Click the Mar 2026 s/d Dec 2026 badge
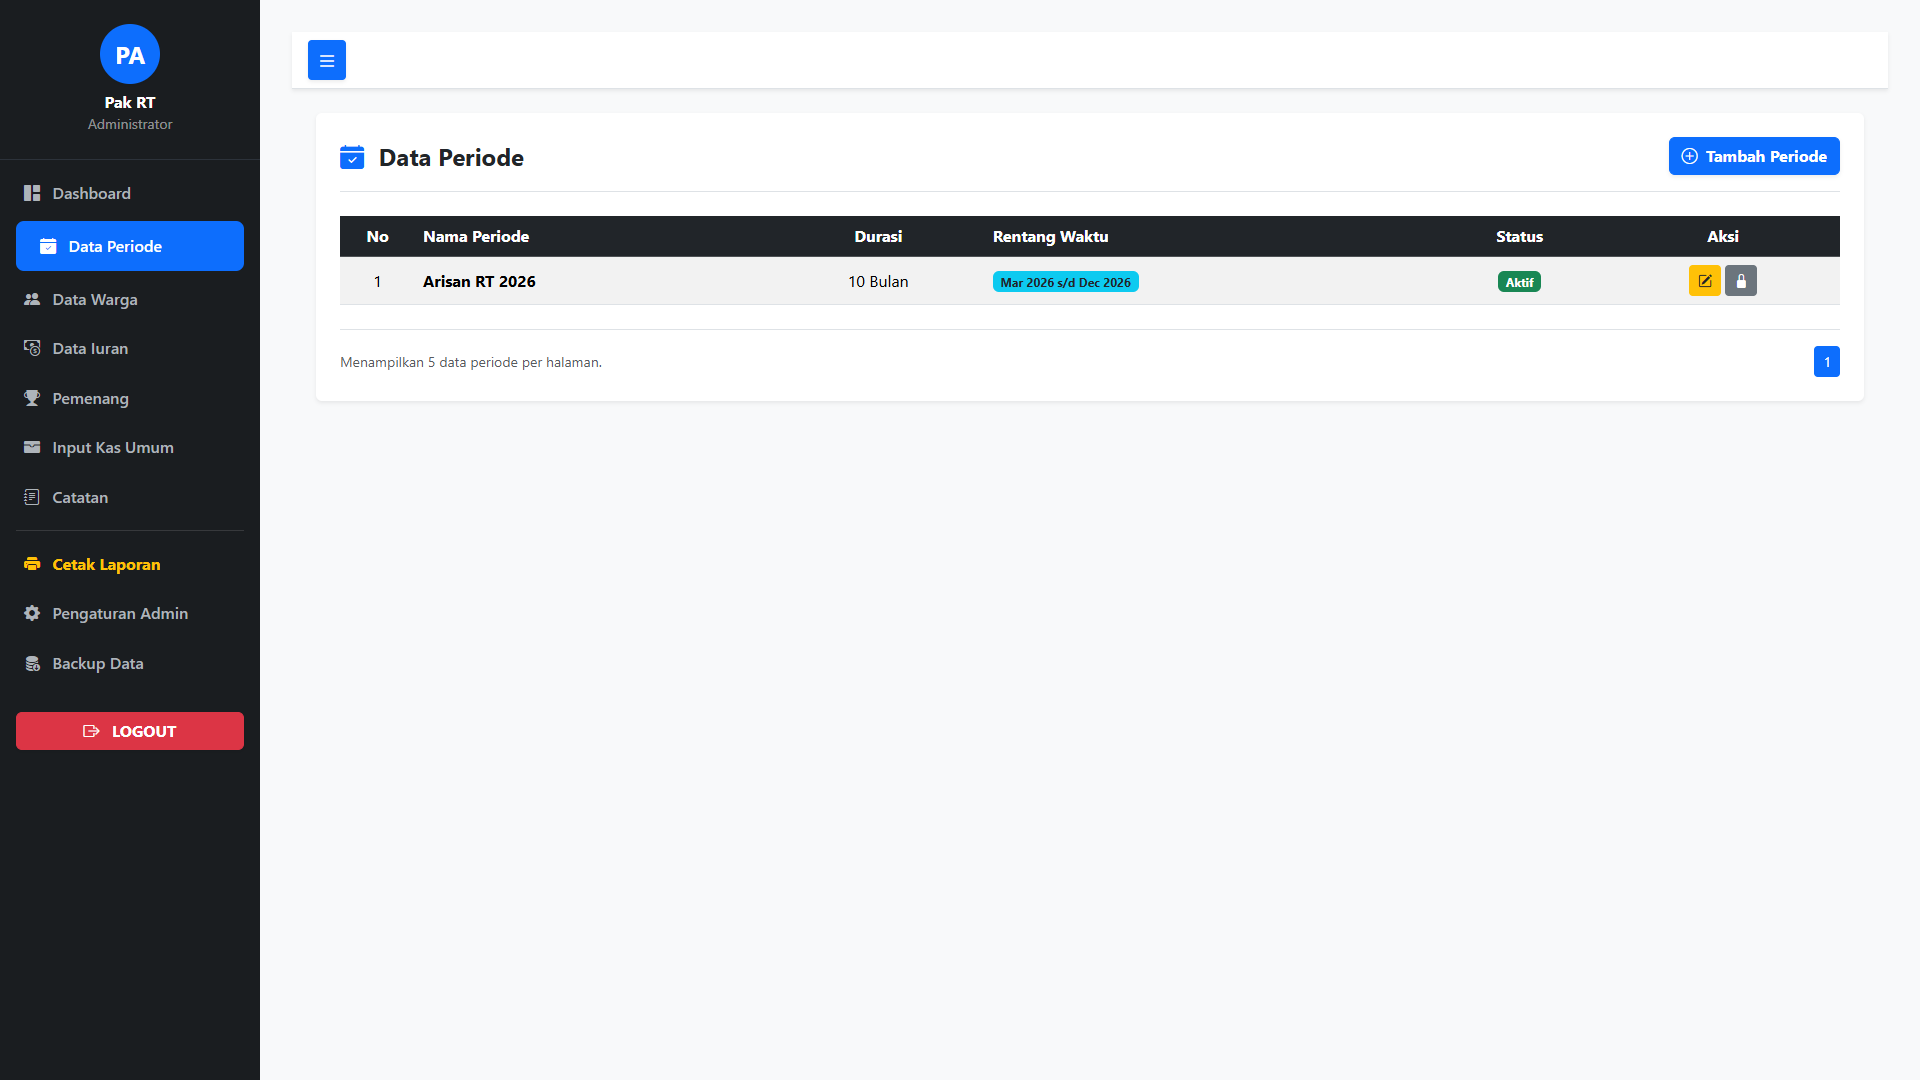Image resolution: width=1920 pixels, height=1080 pixels. click(1065, 282)
